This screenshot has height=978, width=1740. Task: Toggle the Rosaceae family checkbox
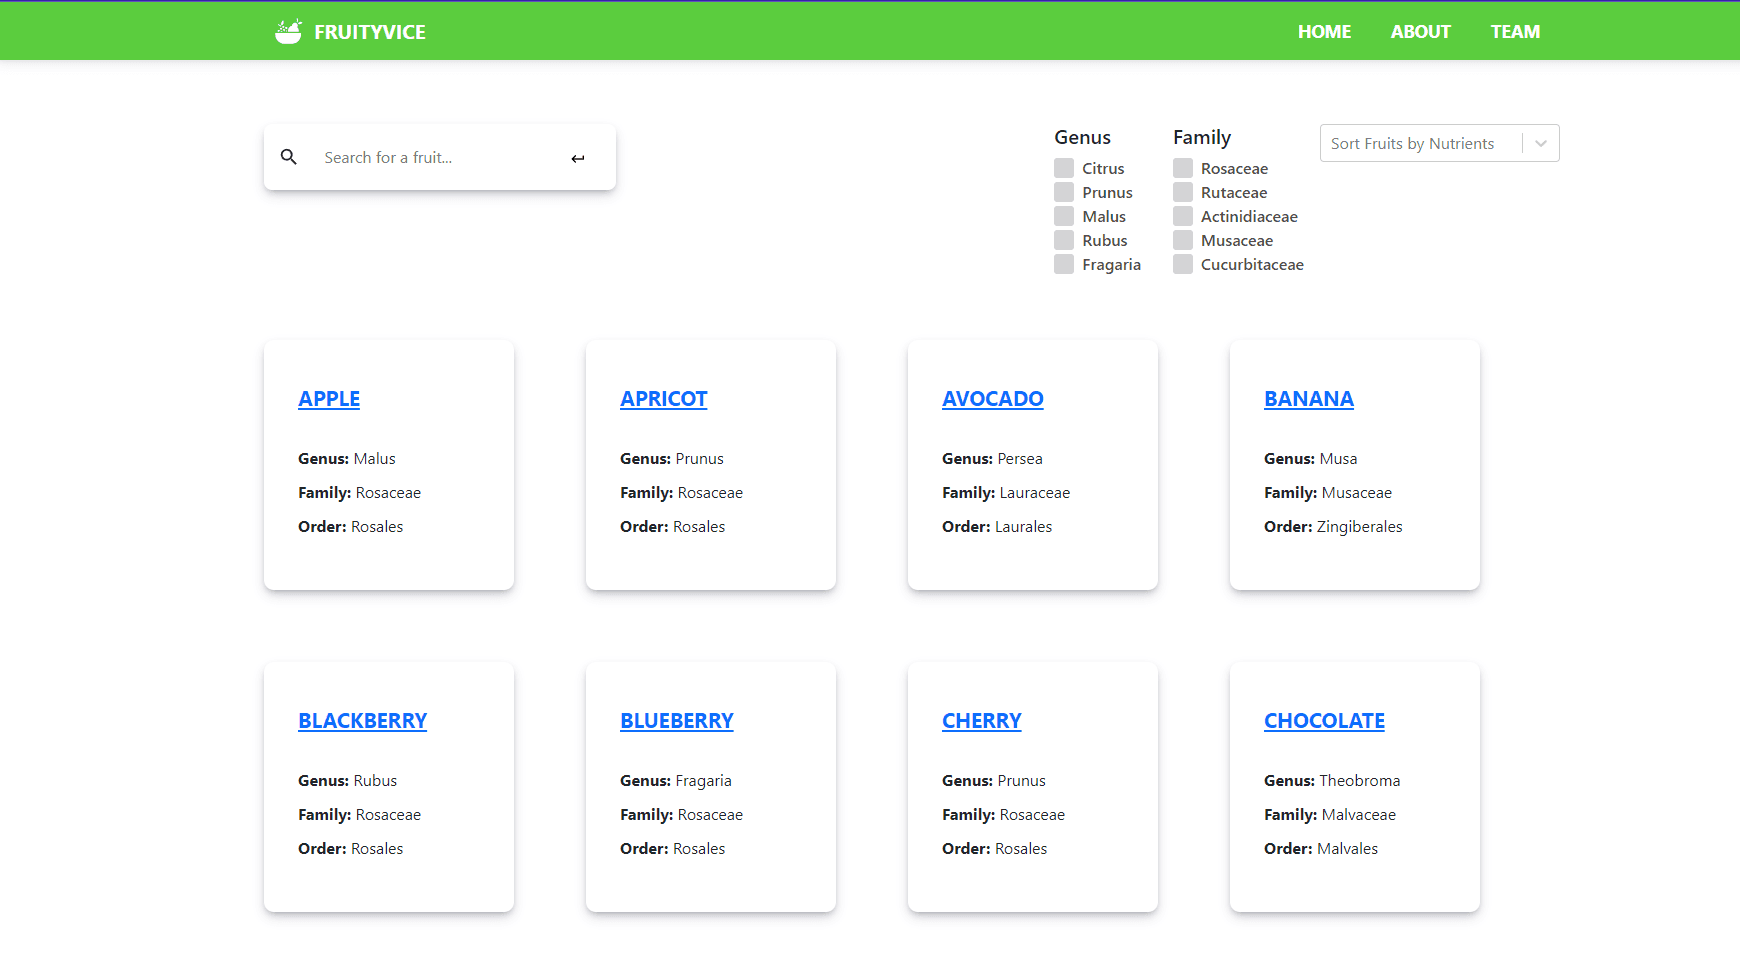coord(1183,168)
